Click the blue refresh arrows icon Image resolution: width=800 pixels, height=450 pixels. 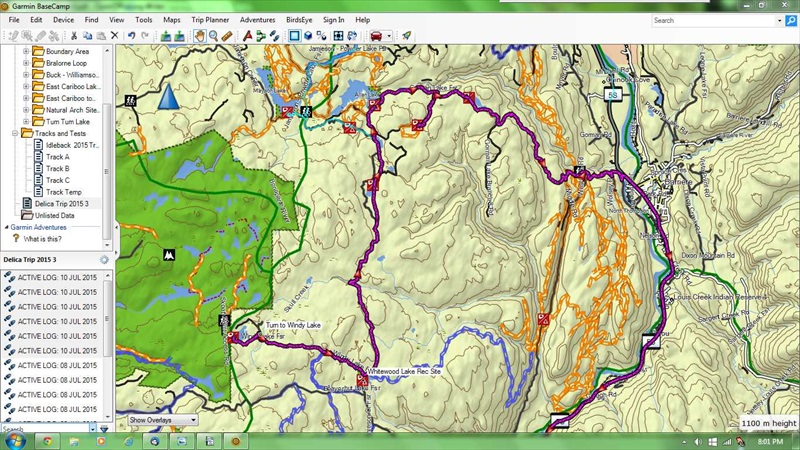[352, 36]
